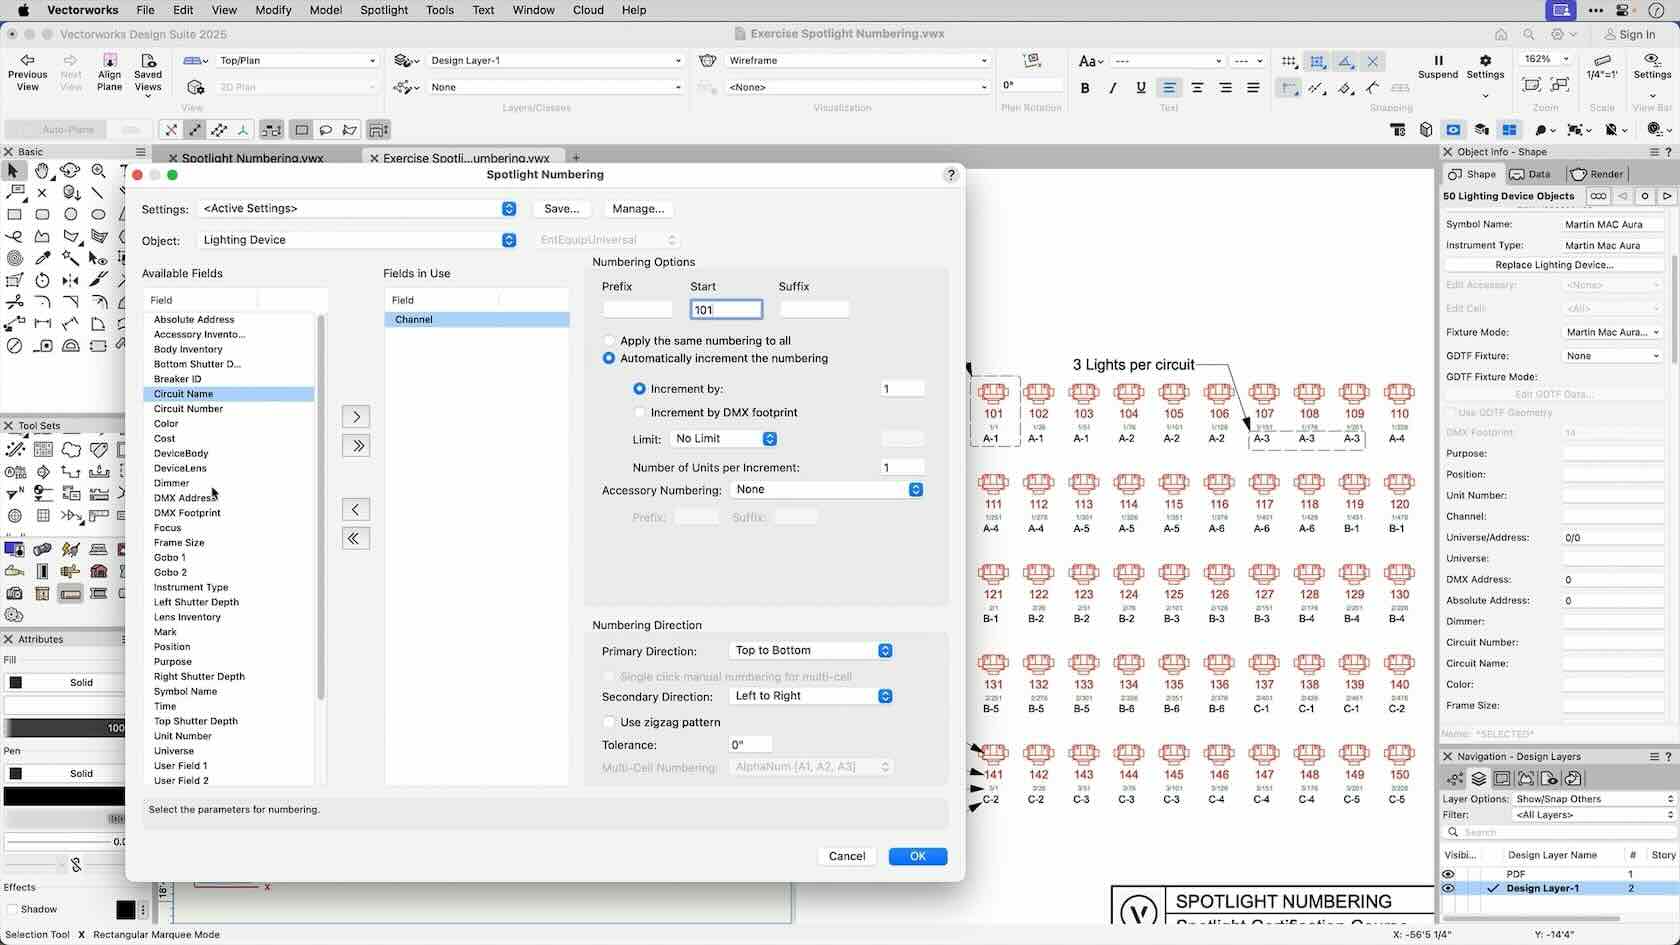Open the Limit dropdown set to No Limit
The image size is (1680, 945).
pos(724,438)
